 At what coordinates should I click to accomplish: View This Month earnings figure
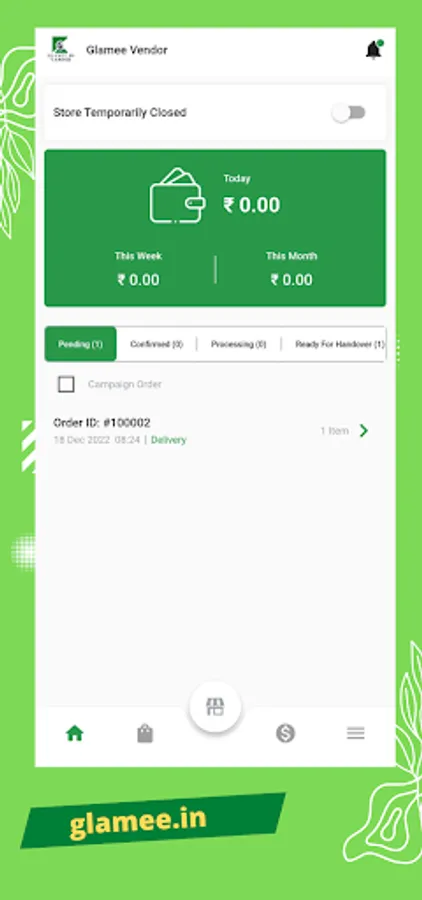coord(292,280)
